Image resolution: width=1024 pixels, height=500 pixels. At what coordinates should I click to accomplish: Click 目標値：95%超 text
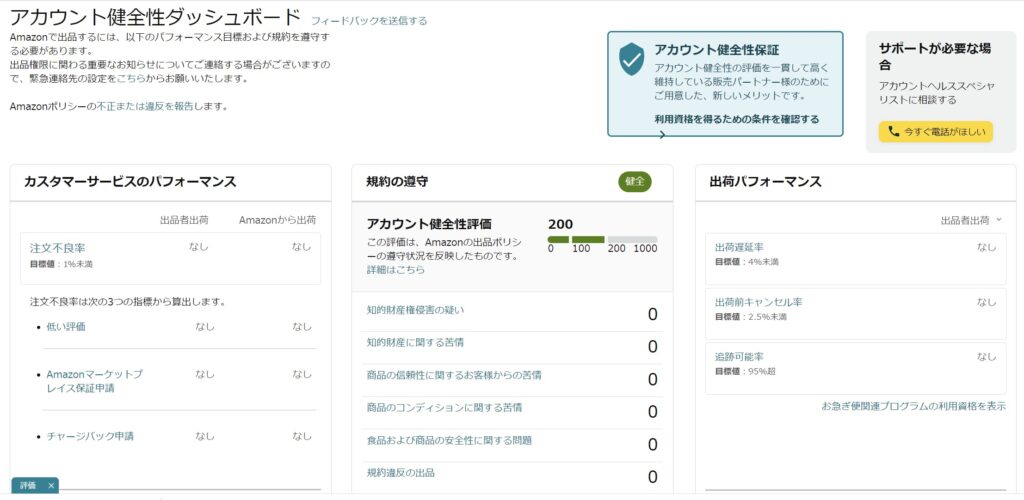pos(745,371)
